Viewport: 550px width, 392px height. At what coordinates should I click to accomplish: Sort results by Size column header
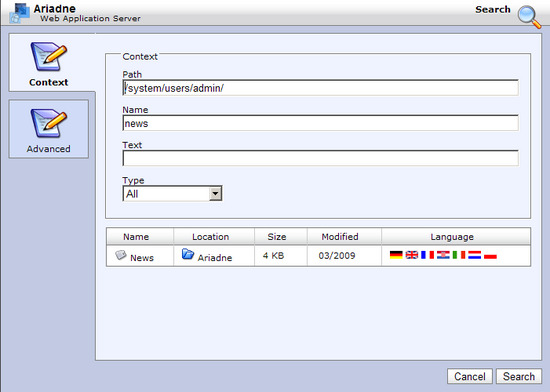(281, 237)
